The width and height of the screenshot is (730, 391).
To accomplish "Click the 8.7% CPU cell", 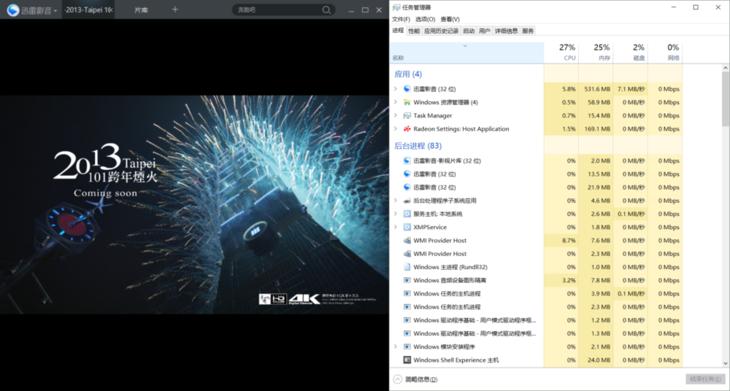I will [561, 241].
